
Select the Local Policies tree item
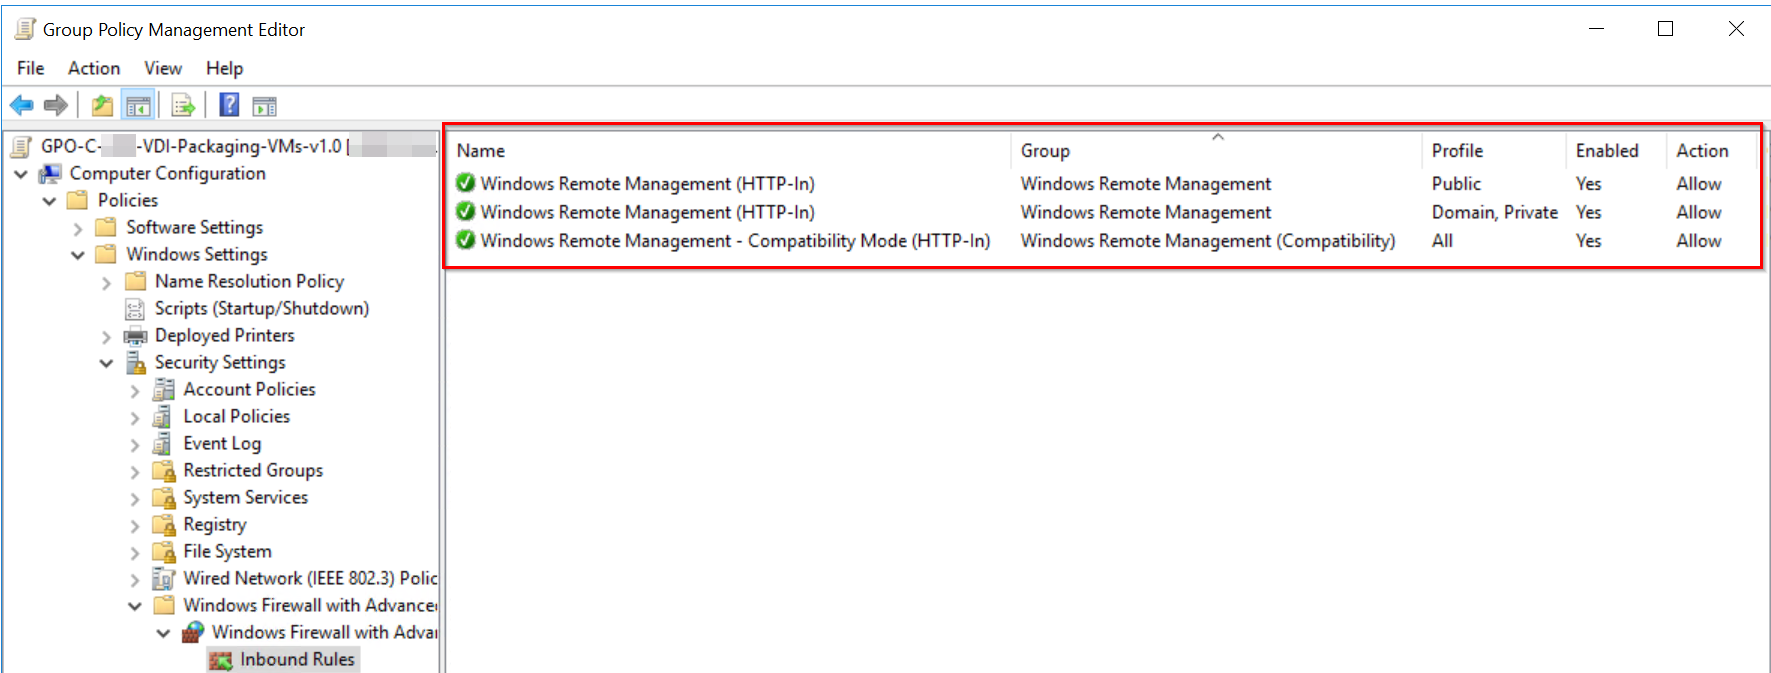tap(237, 417)
